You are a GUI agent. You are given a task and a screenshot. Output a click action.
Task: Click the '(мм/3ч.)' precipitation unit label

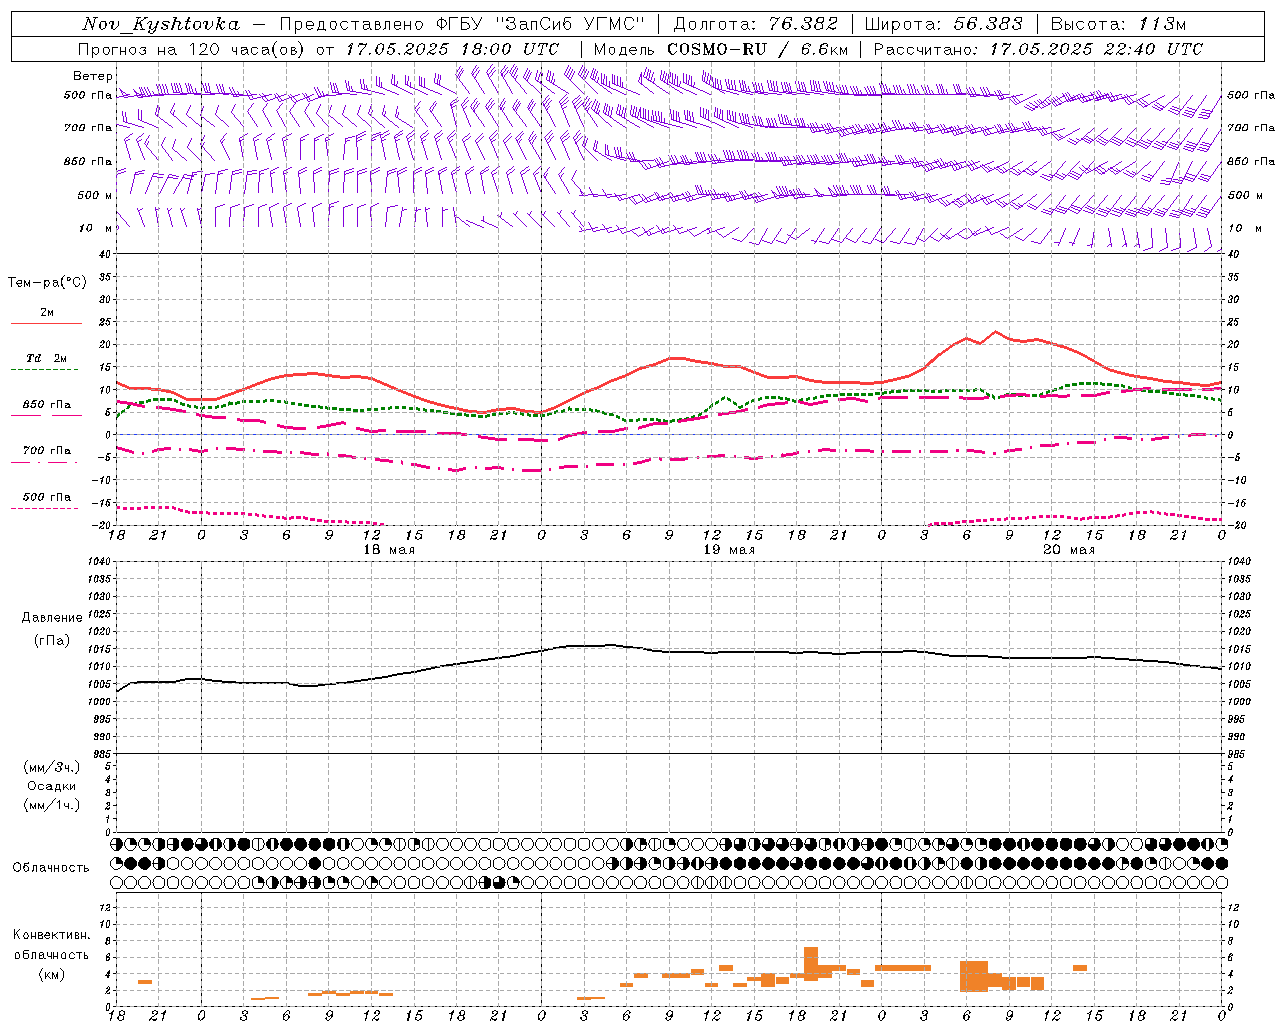[52, 767]
